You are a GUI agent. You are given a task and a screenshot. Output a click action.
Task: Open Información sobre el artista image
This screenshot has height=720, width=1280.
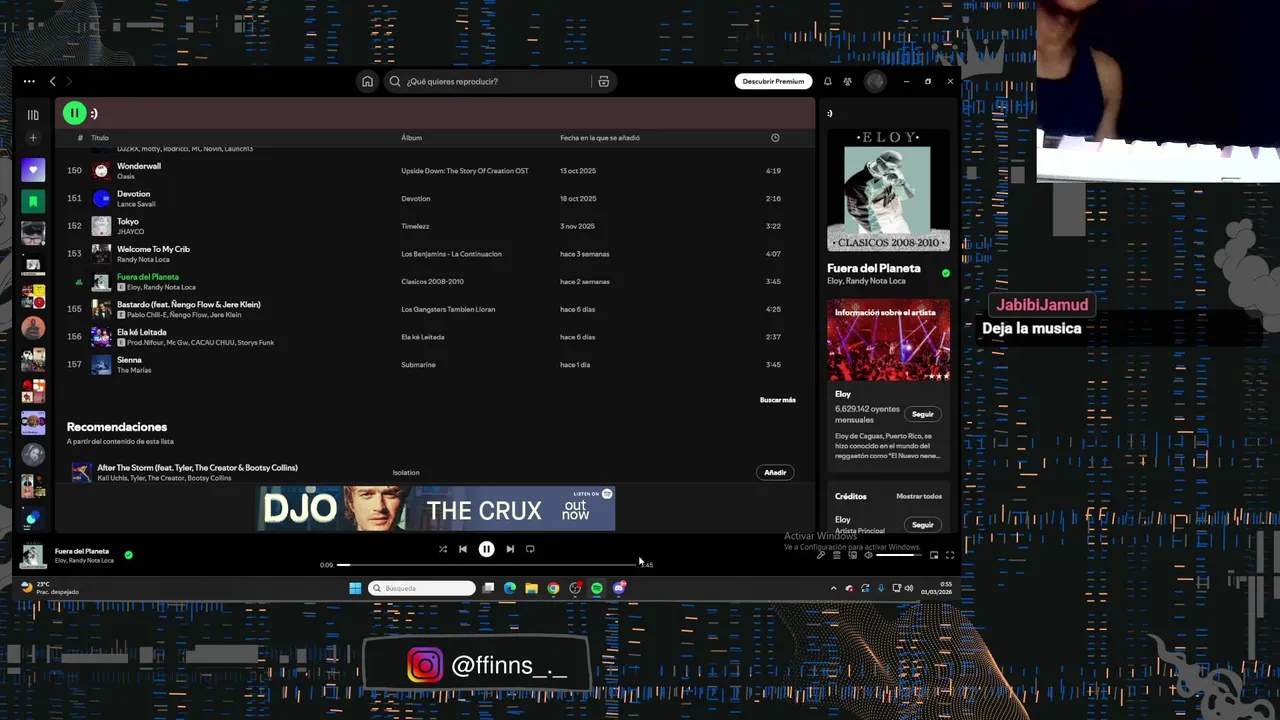click(x=888, y=340)
